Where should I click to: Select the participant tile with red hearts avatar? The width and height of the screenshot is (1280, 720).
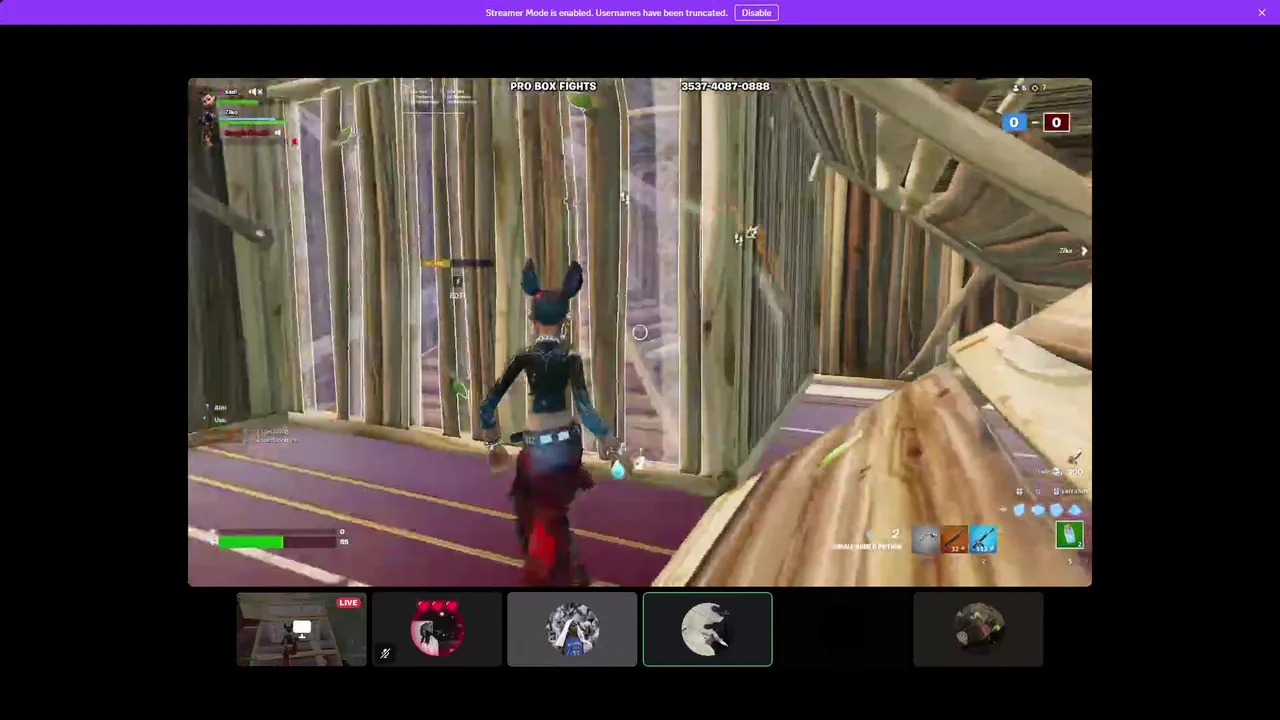click(x=437, y=629)
